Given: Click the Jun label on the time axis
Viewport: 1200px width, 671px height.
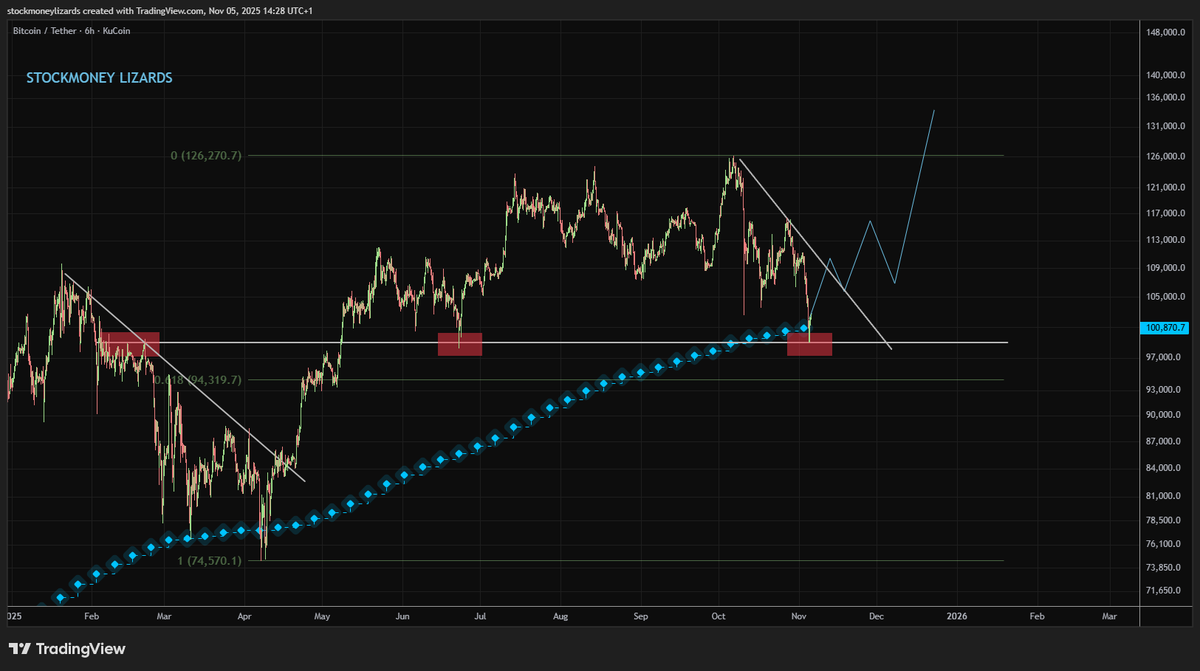Looking at the screenshot, I should [x=401, y=617].
